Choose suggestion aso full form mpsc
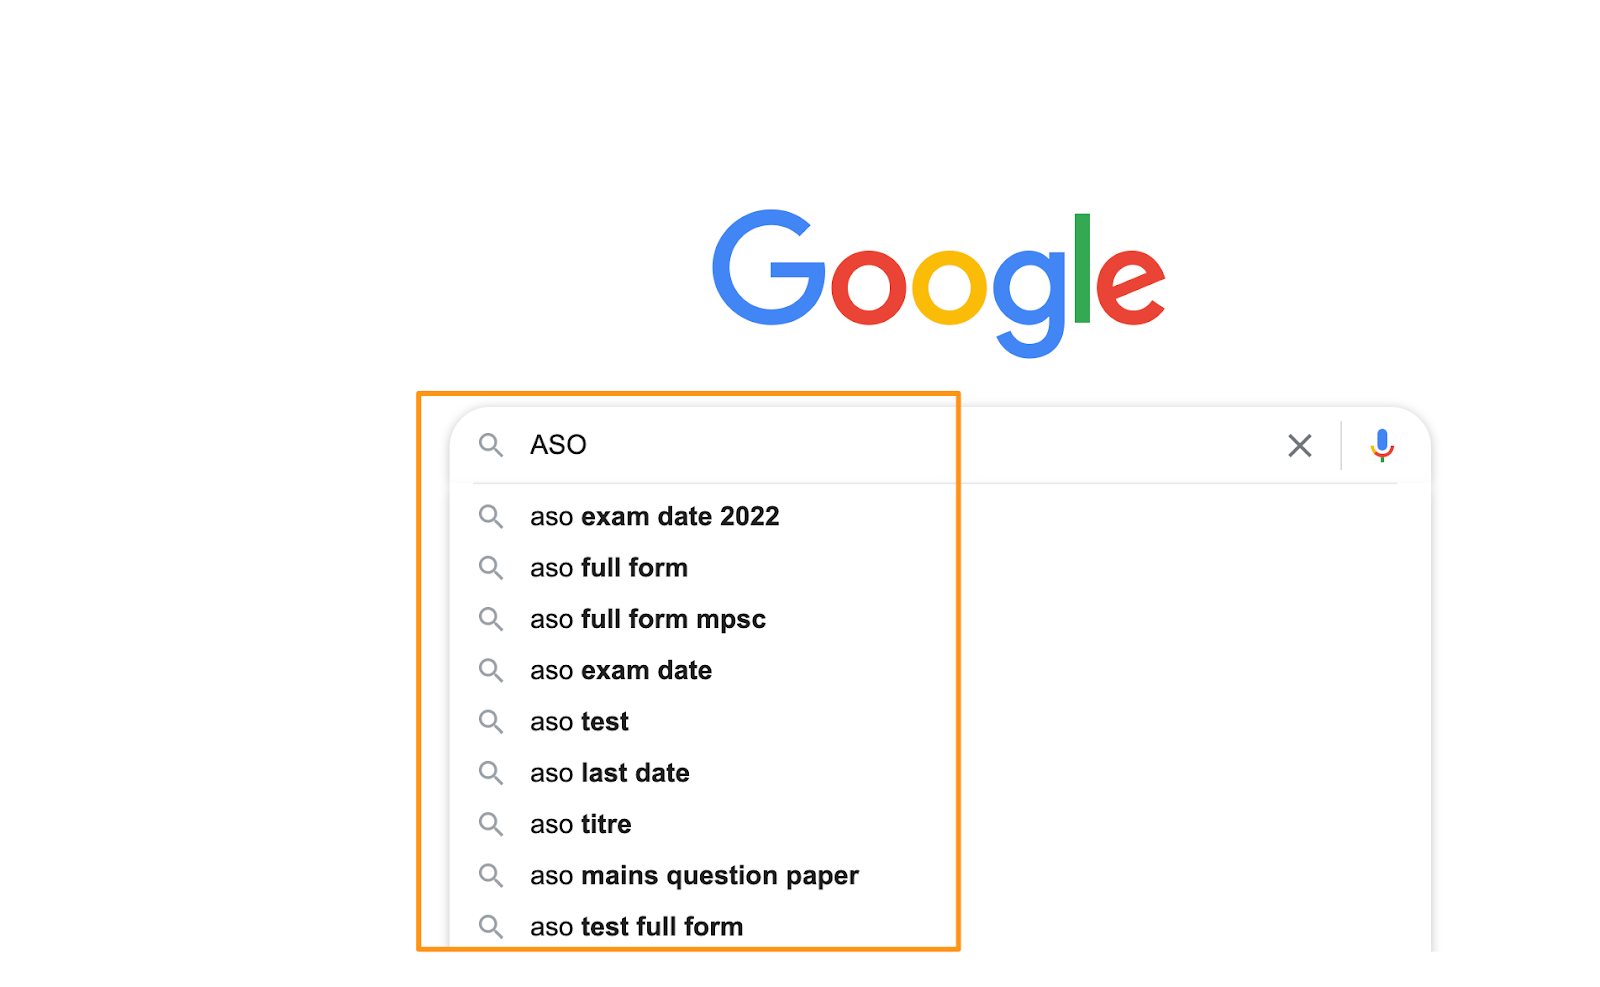The image size is (1600, 987). [x=648, y=619]
